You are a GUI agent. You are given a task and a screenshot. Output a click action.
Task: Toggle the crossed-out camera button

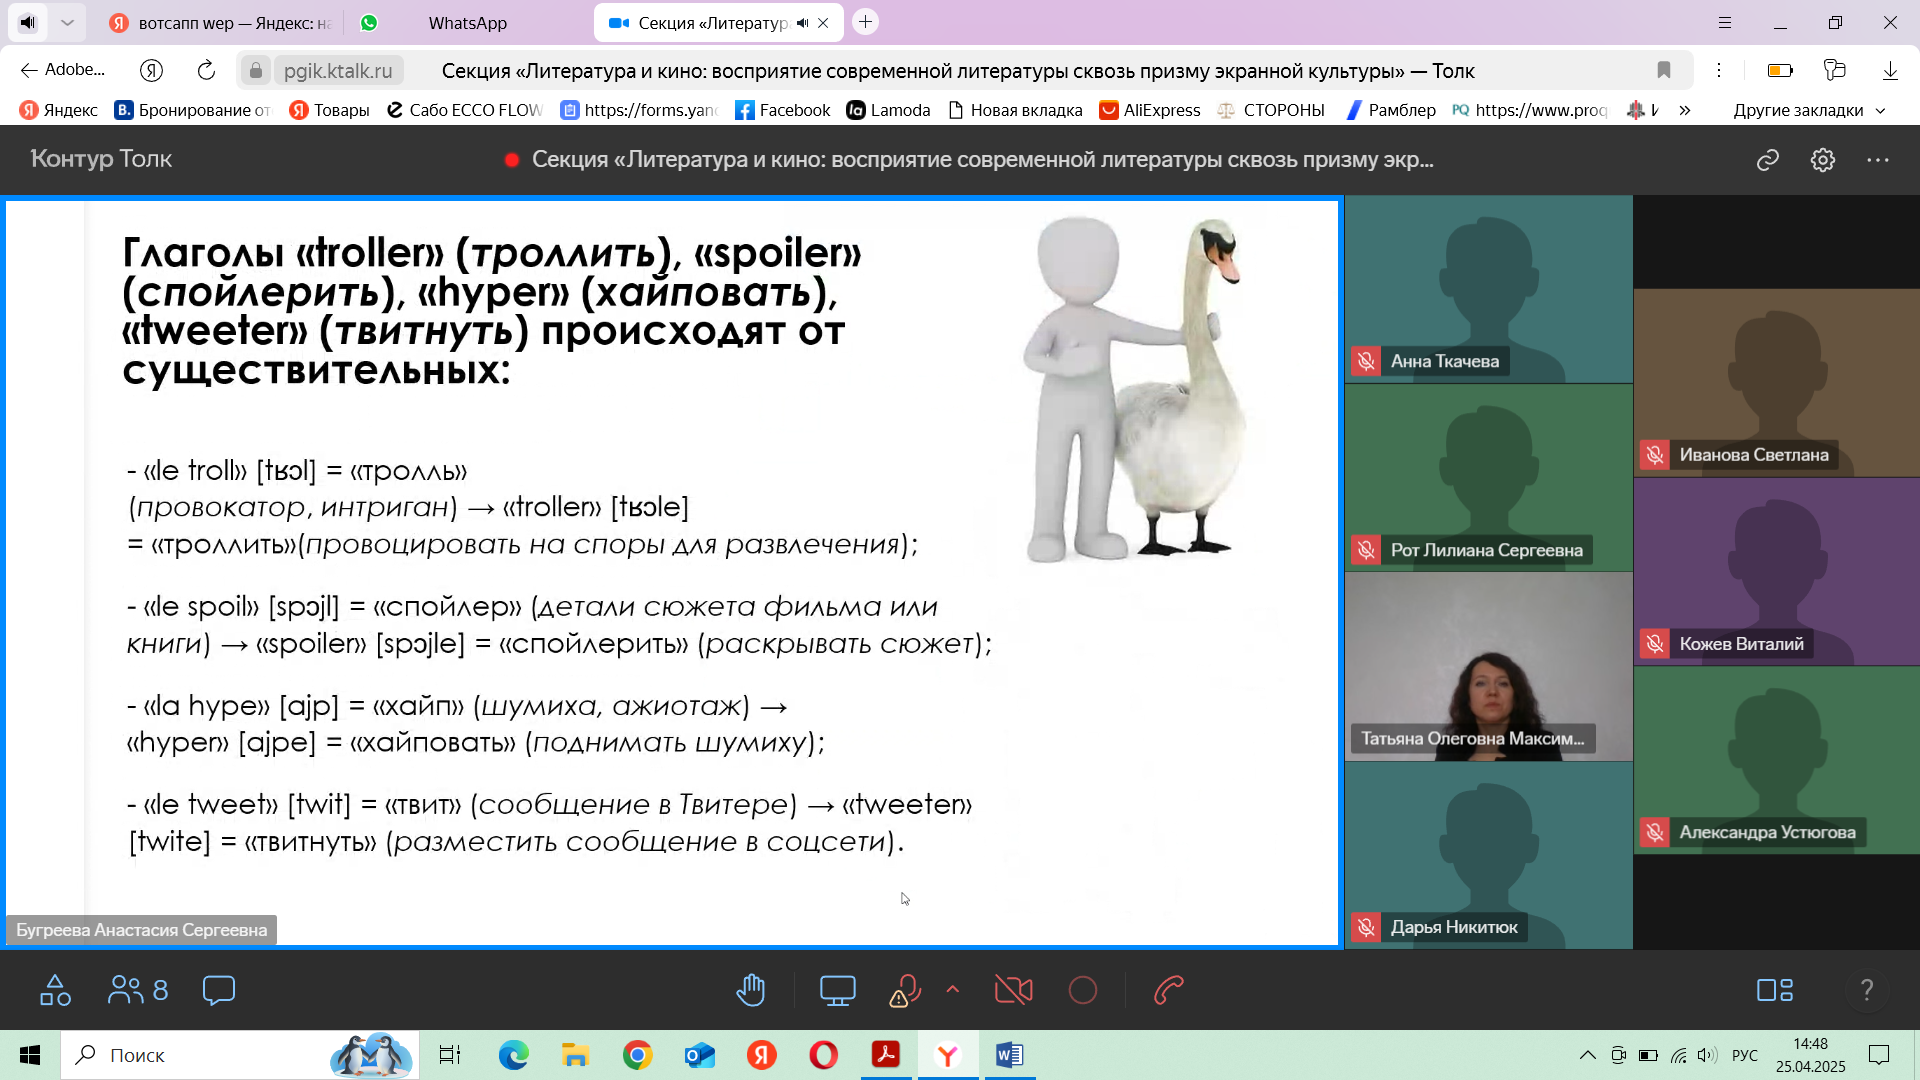[x=1013, y=990]
